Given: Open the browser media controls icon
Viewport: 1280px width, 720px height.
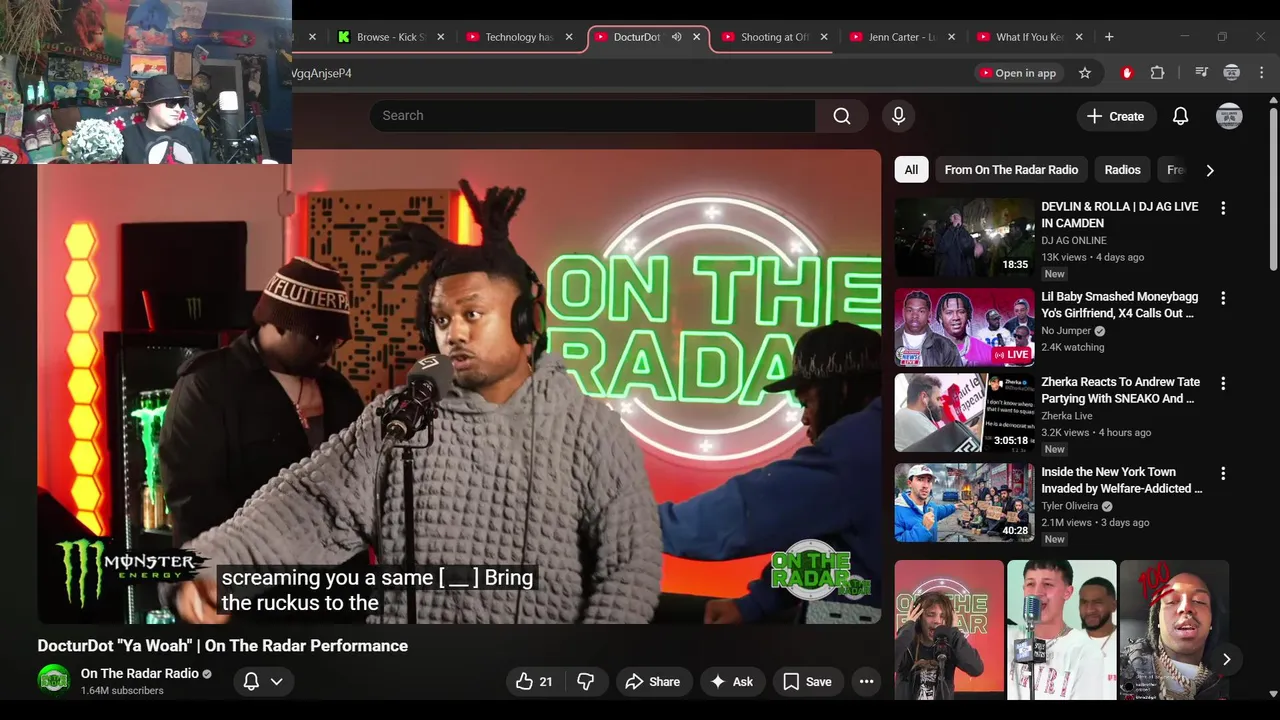Looking at the screenshot, I should pos(1202,73).
